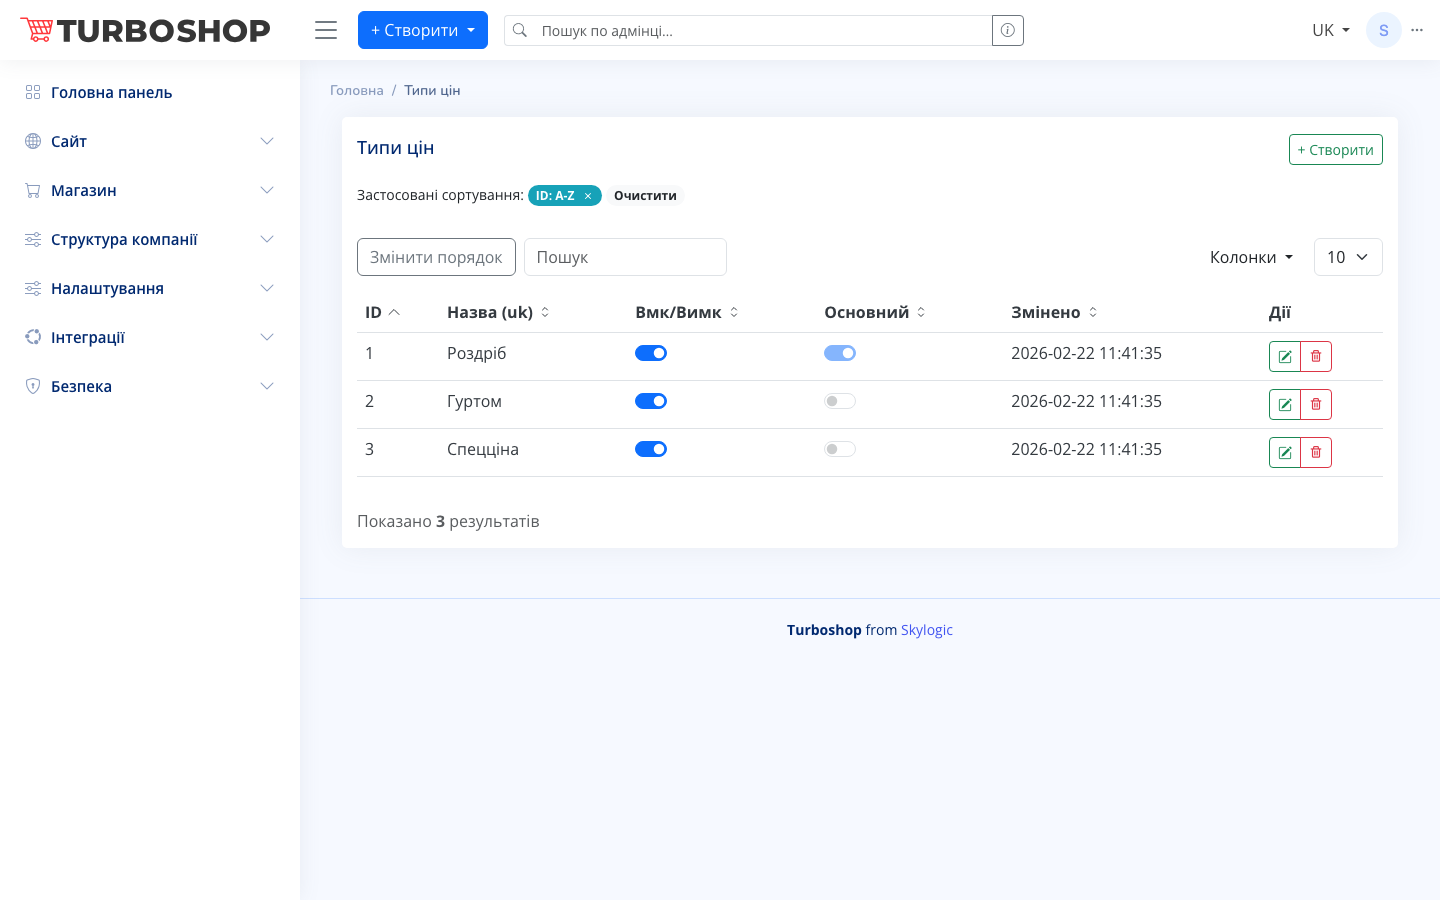Viewport: 1440px width, 900px height.
Task: Open the UK language dropdown
Action: point(1331,30)
